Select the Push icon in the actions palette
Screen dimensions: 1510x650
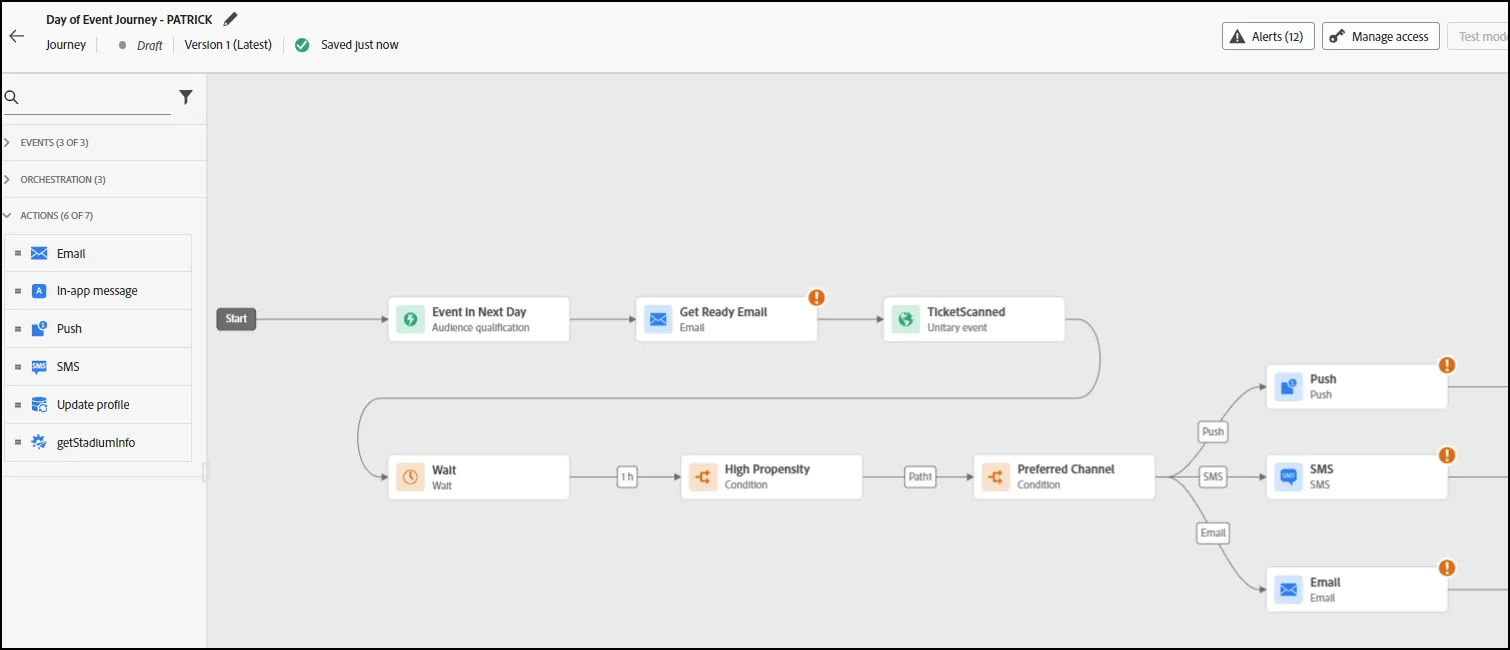tap(39, 329)
